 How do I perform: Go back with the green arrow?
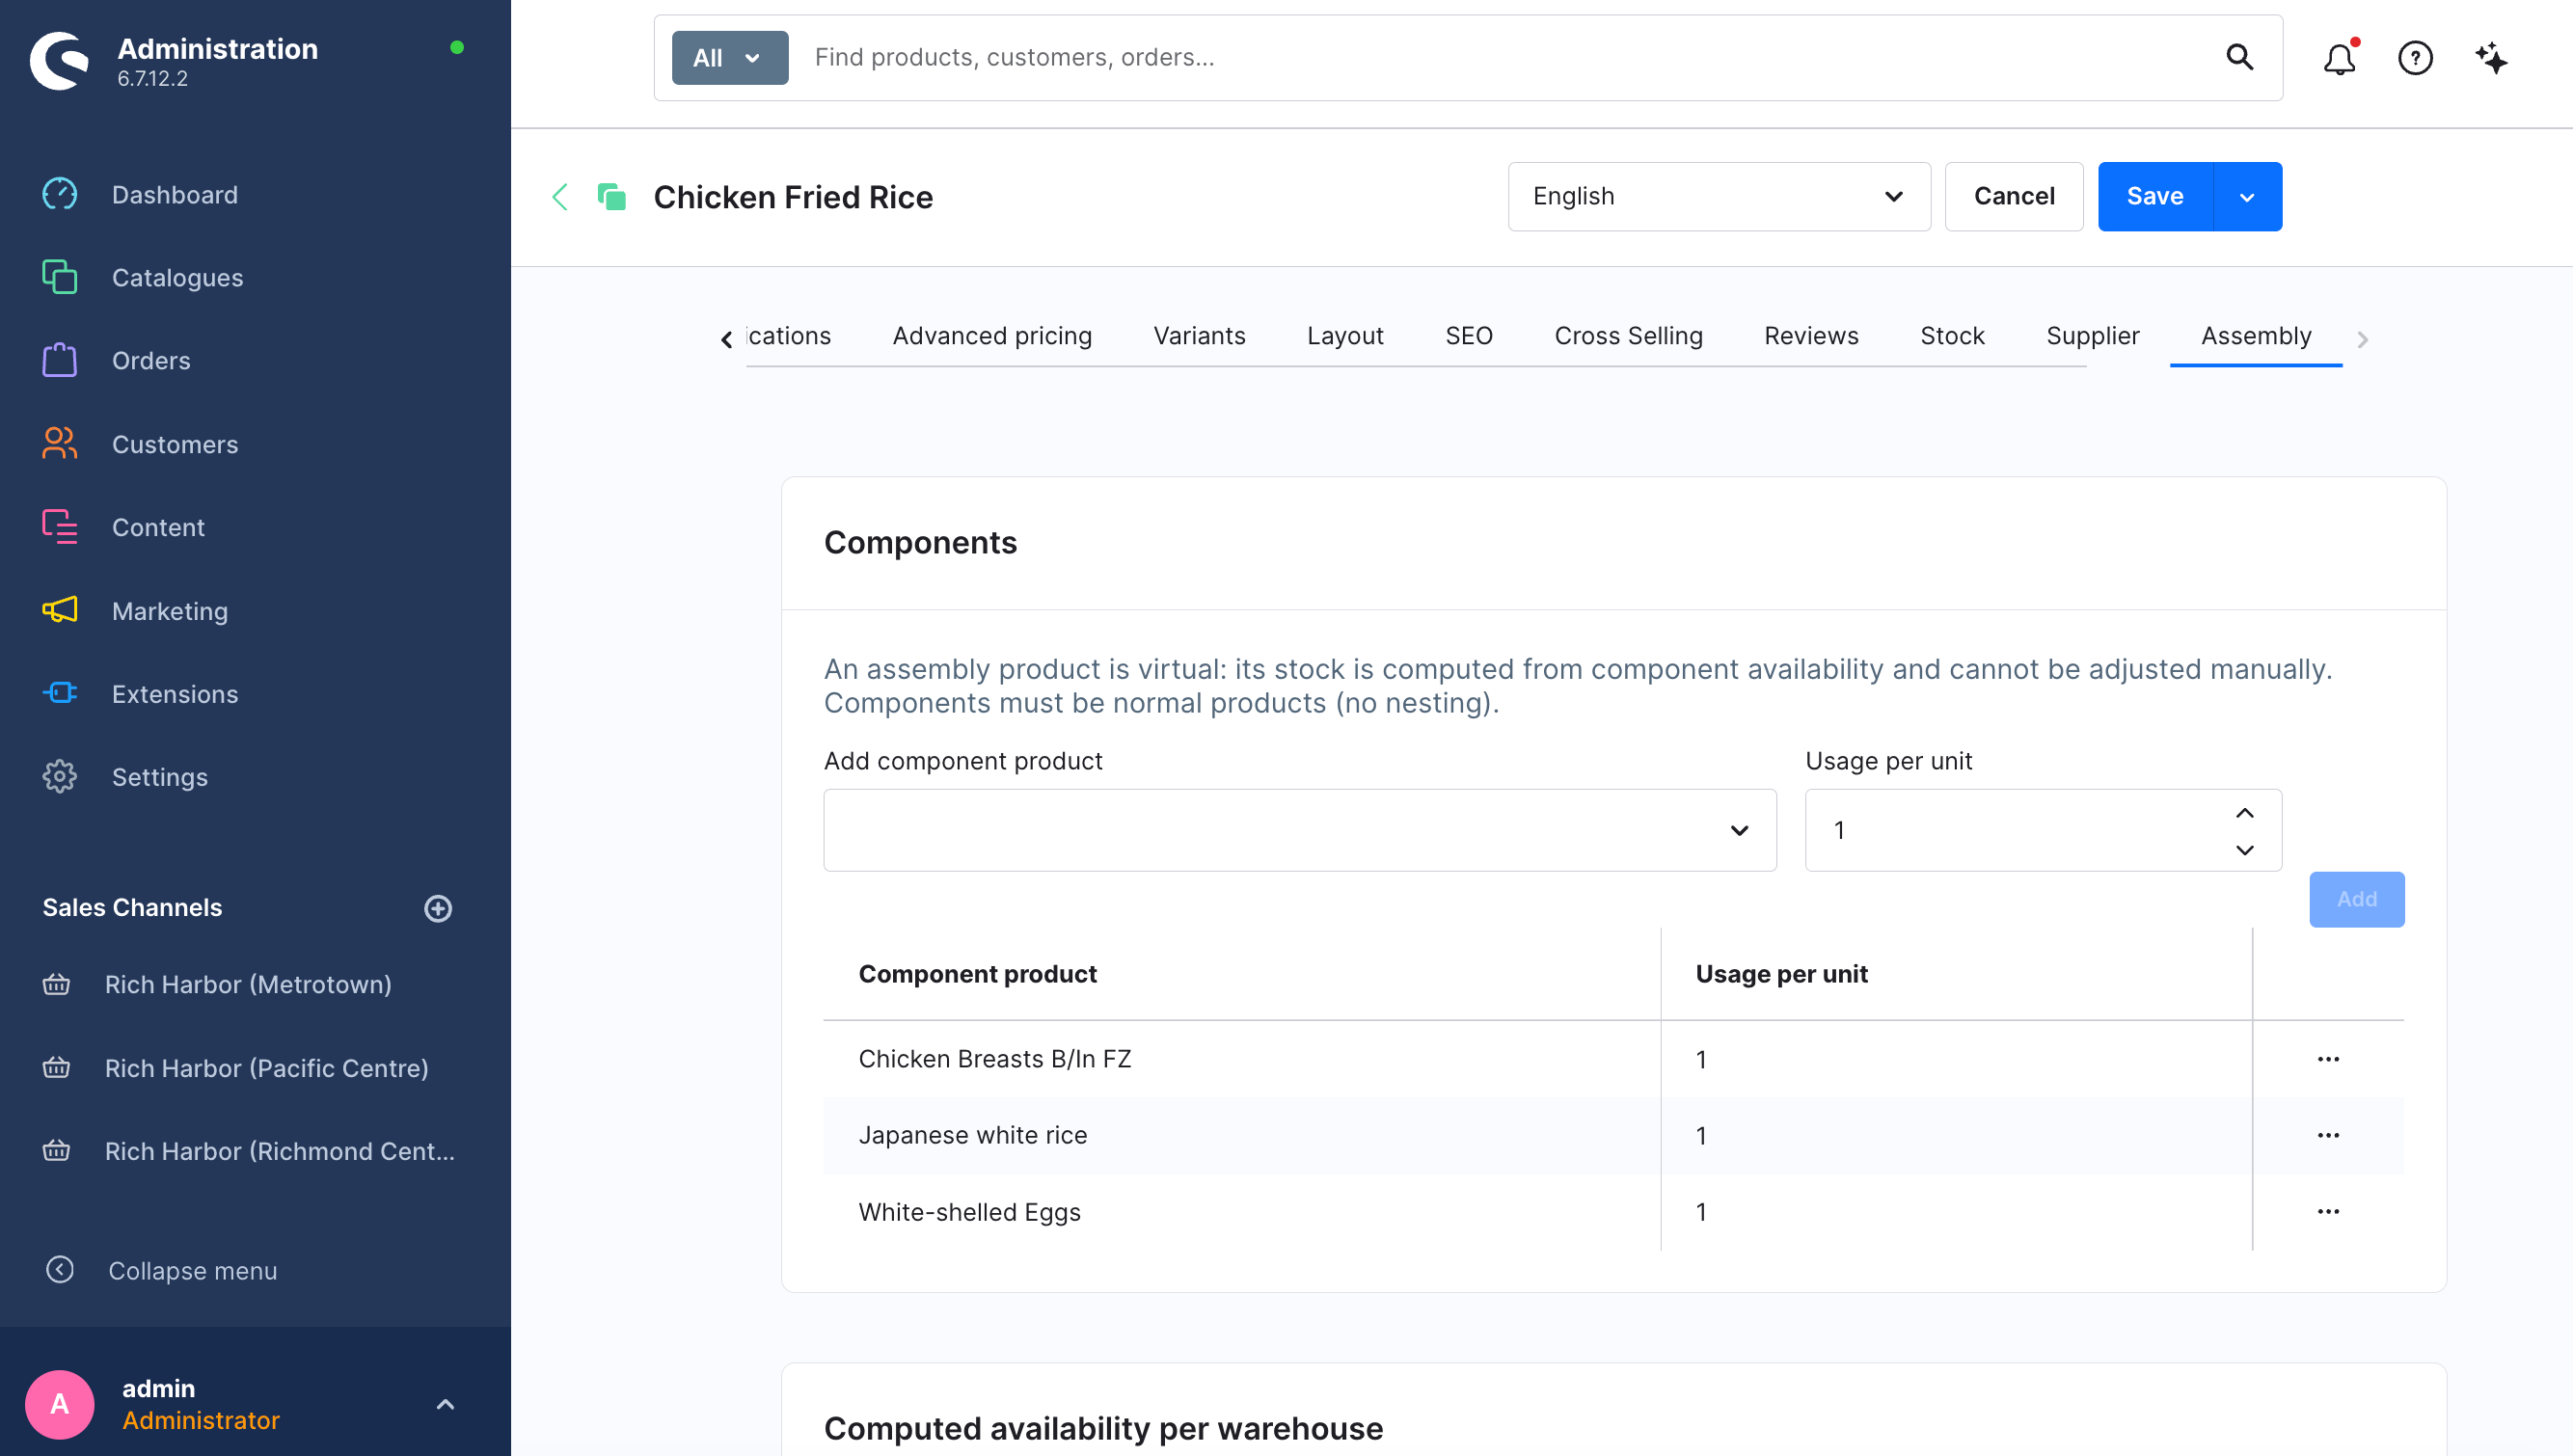(560, 197)
